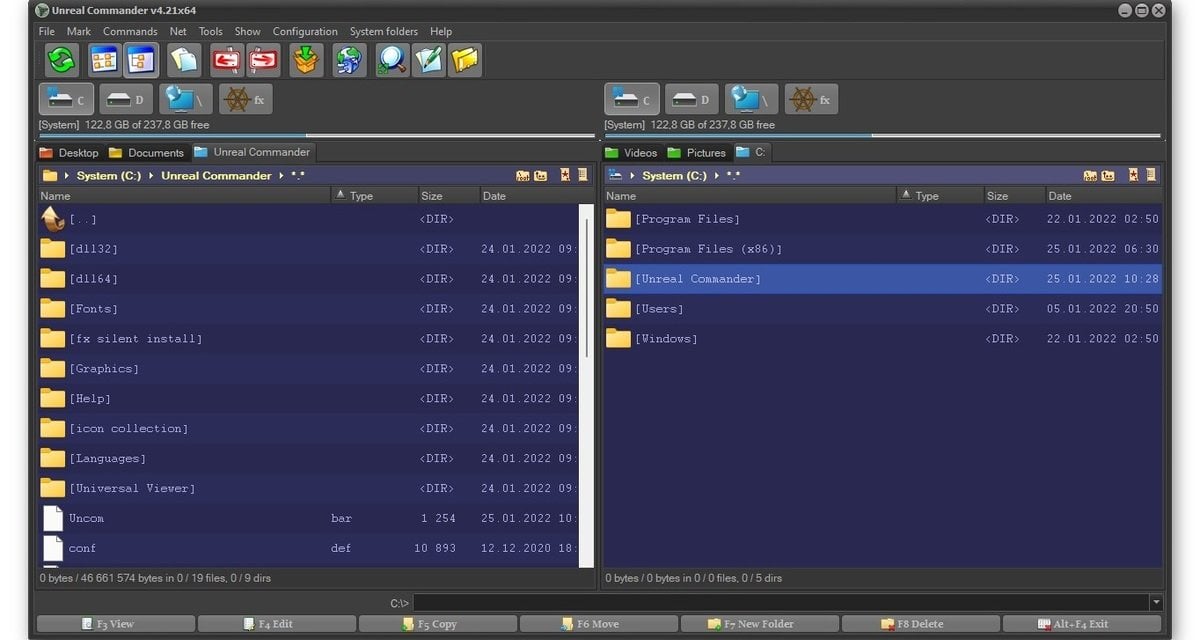Open the Help menu

441,31
